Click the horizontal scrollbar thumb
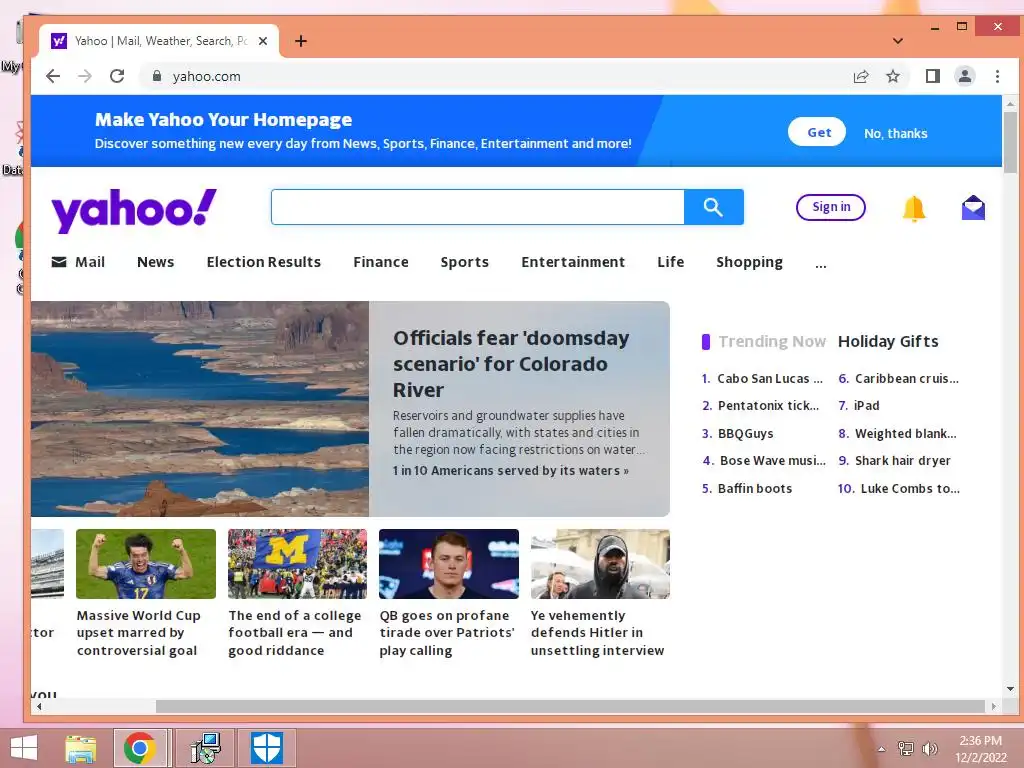This screenshot has width=1024, height=768. click(x=569, y=706)
